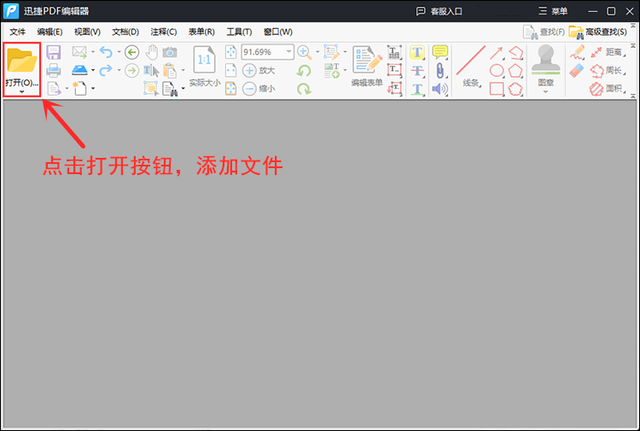Image resolution: width=640 pixels, height=431 pixels.
Task: Open the Document (文档) menu
Action: [126, 32]
